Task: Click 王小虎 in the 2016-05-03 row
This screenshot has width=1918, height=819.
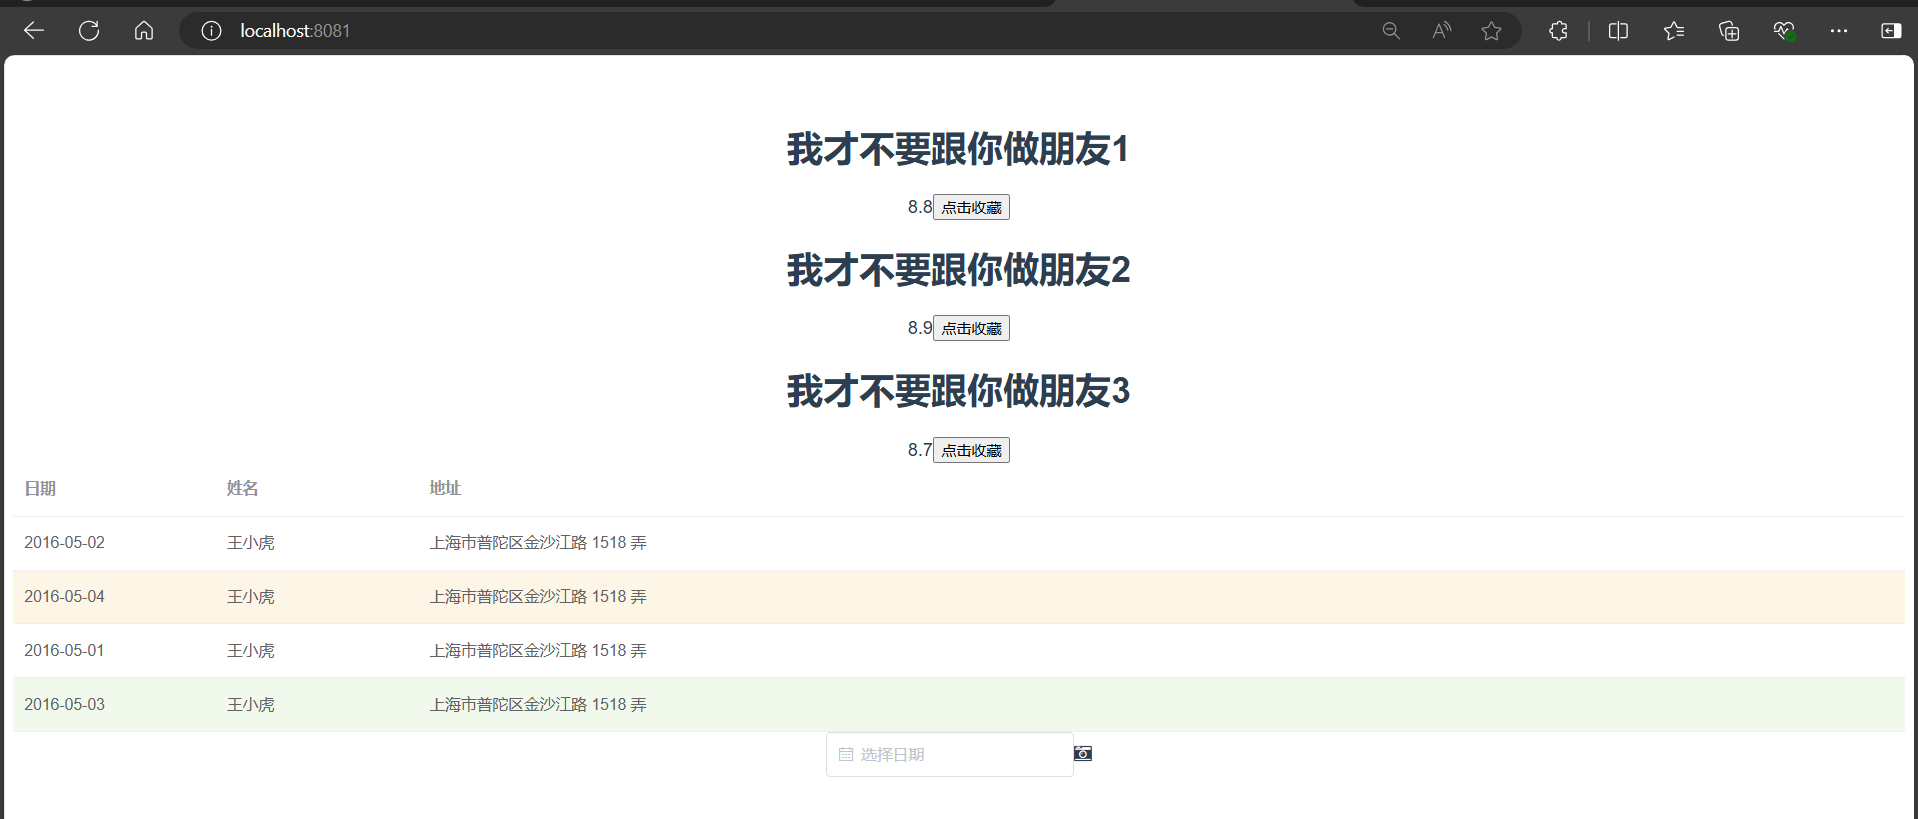Action: 250,705
